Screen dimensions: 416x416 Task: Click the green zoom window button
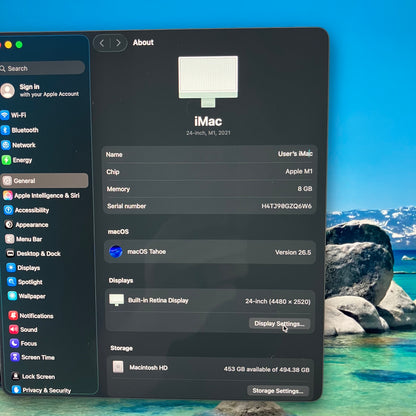19,45
